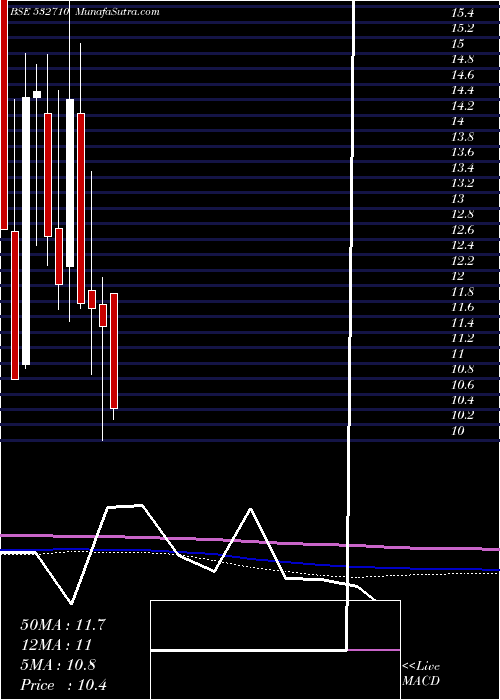
Task: Click the 50MA : 11.7 readout
Action: coord(63,625)
